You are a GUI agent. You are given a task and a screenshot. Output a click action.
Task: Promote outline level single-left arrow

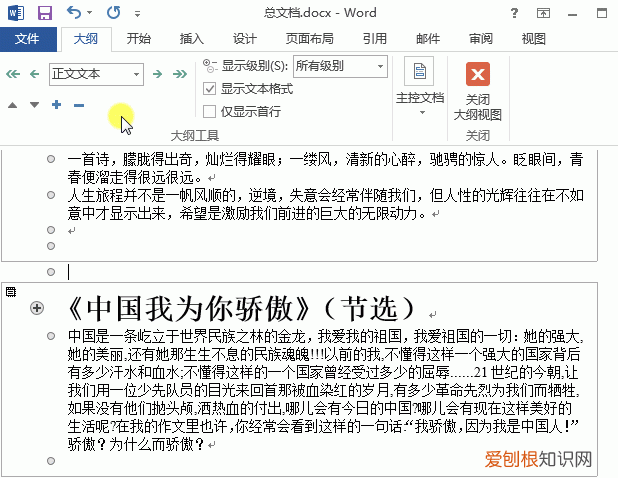(35, 74)
